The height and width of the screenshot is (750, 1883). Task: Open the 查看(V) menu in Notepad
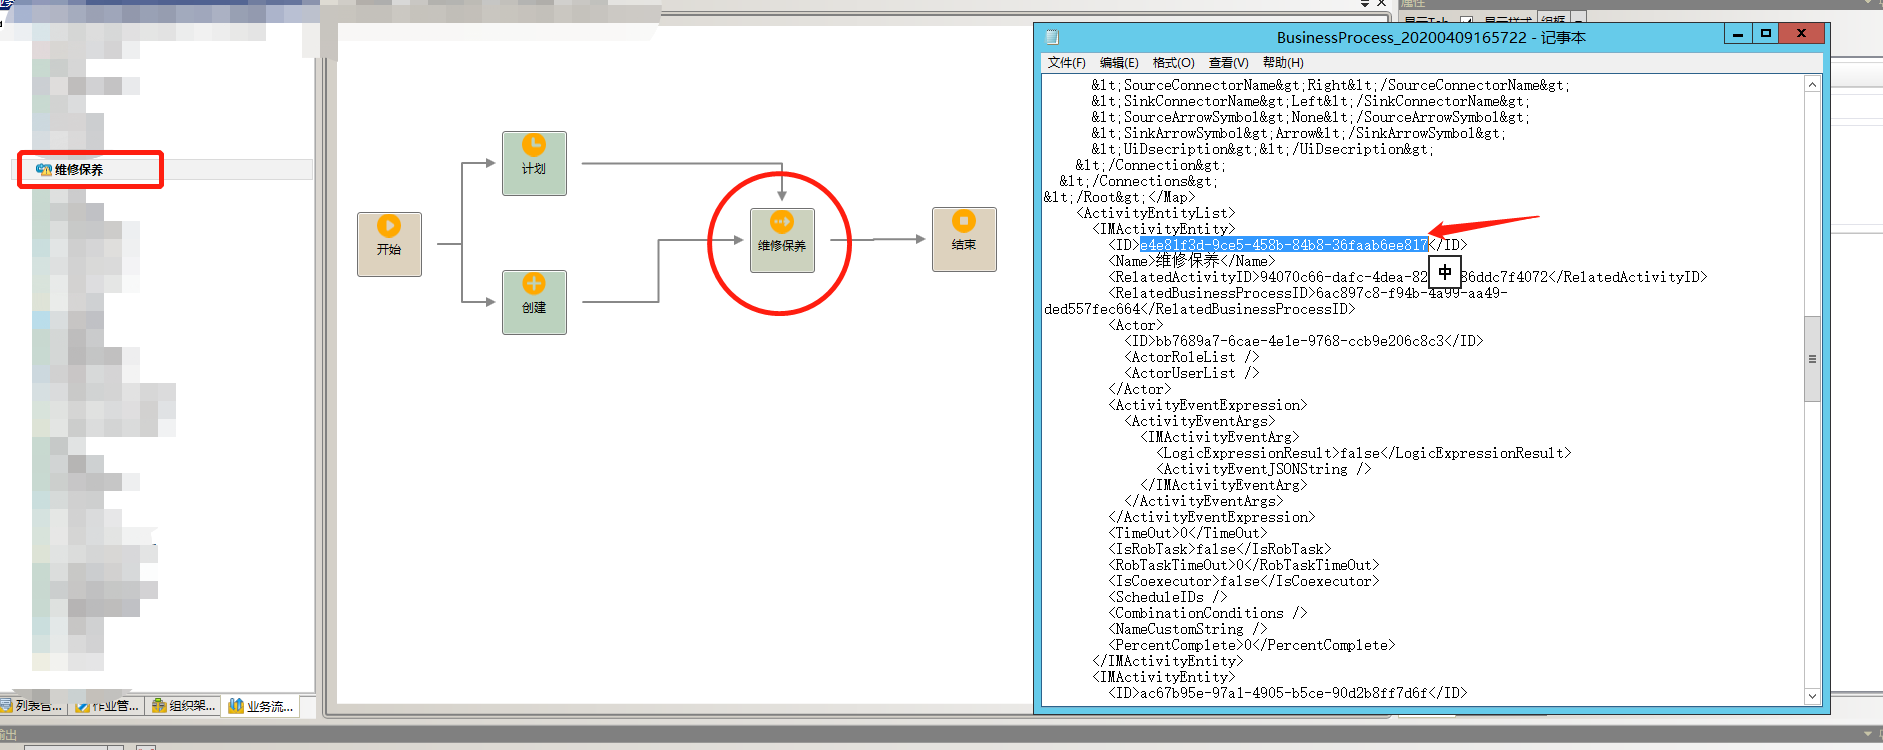[x=1228, y=63]
